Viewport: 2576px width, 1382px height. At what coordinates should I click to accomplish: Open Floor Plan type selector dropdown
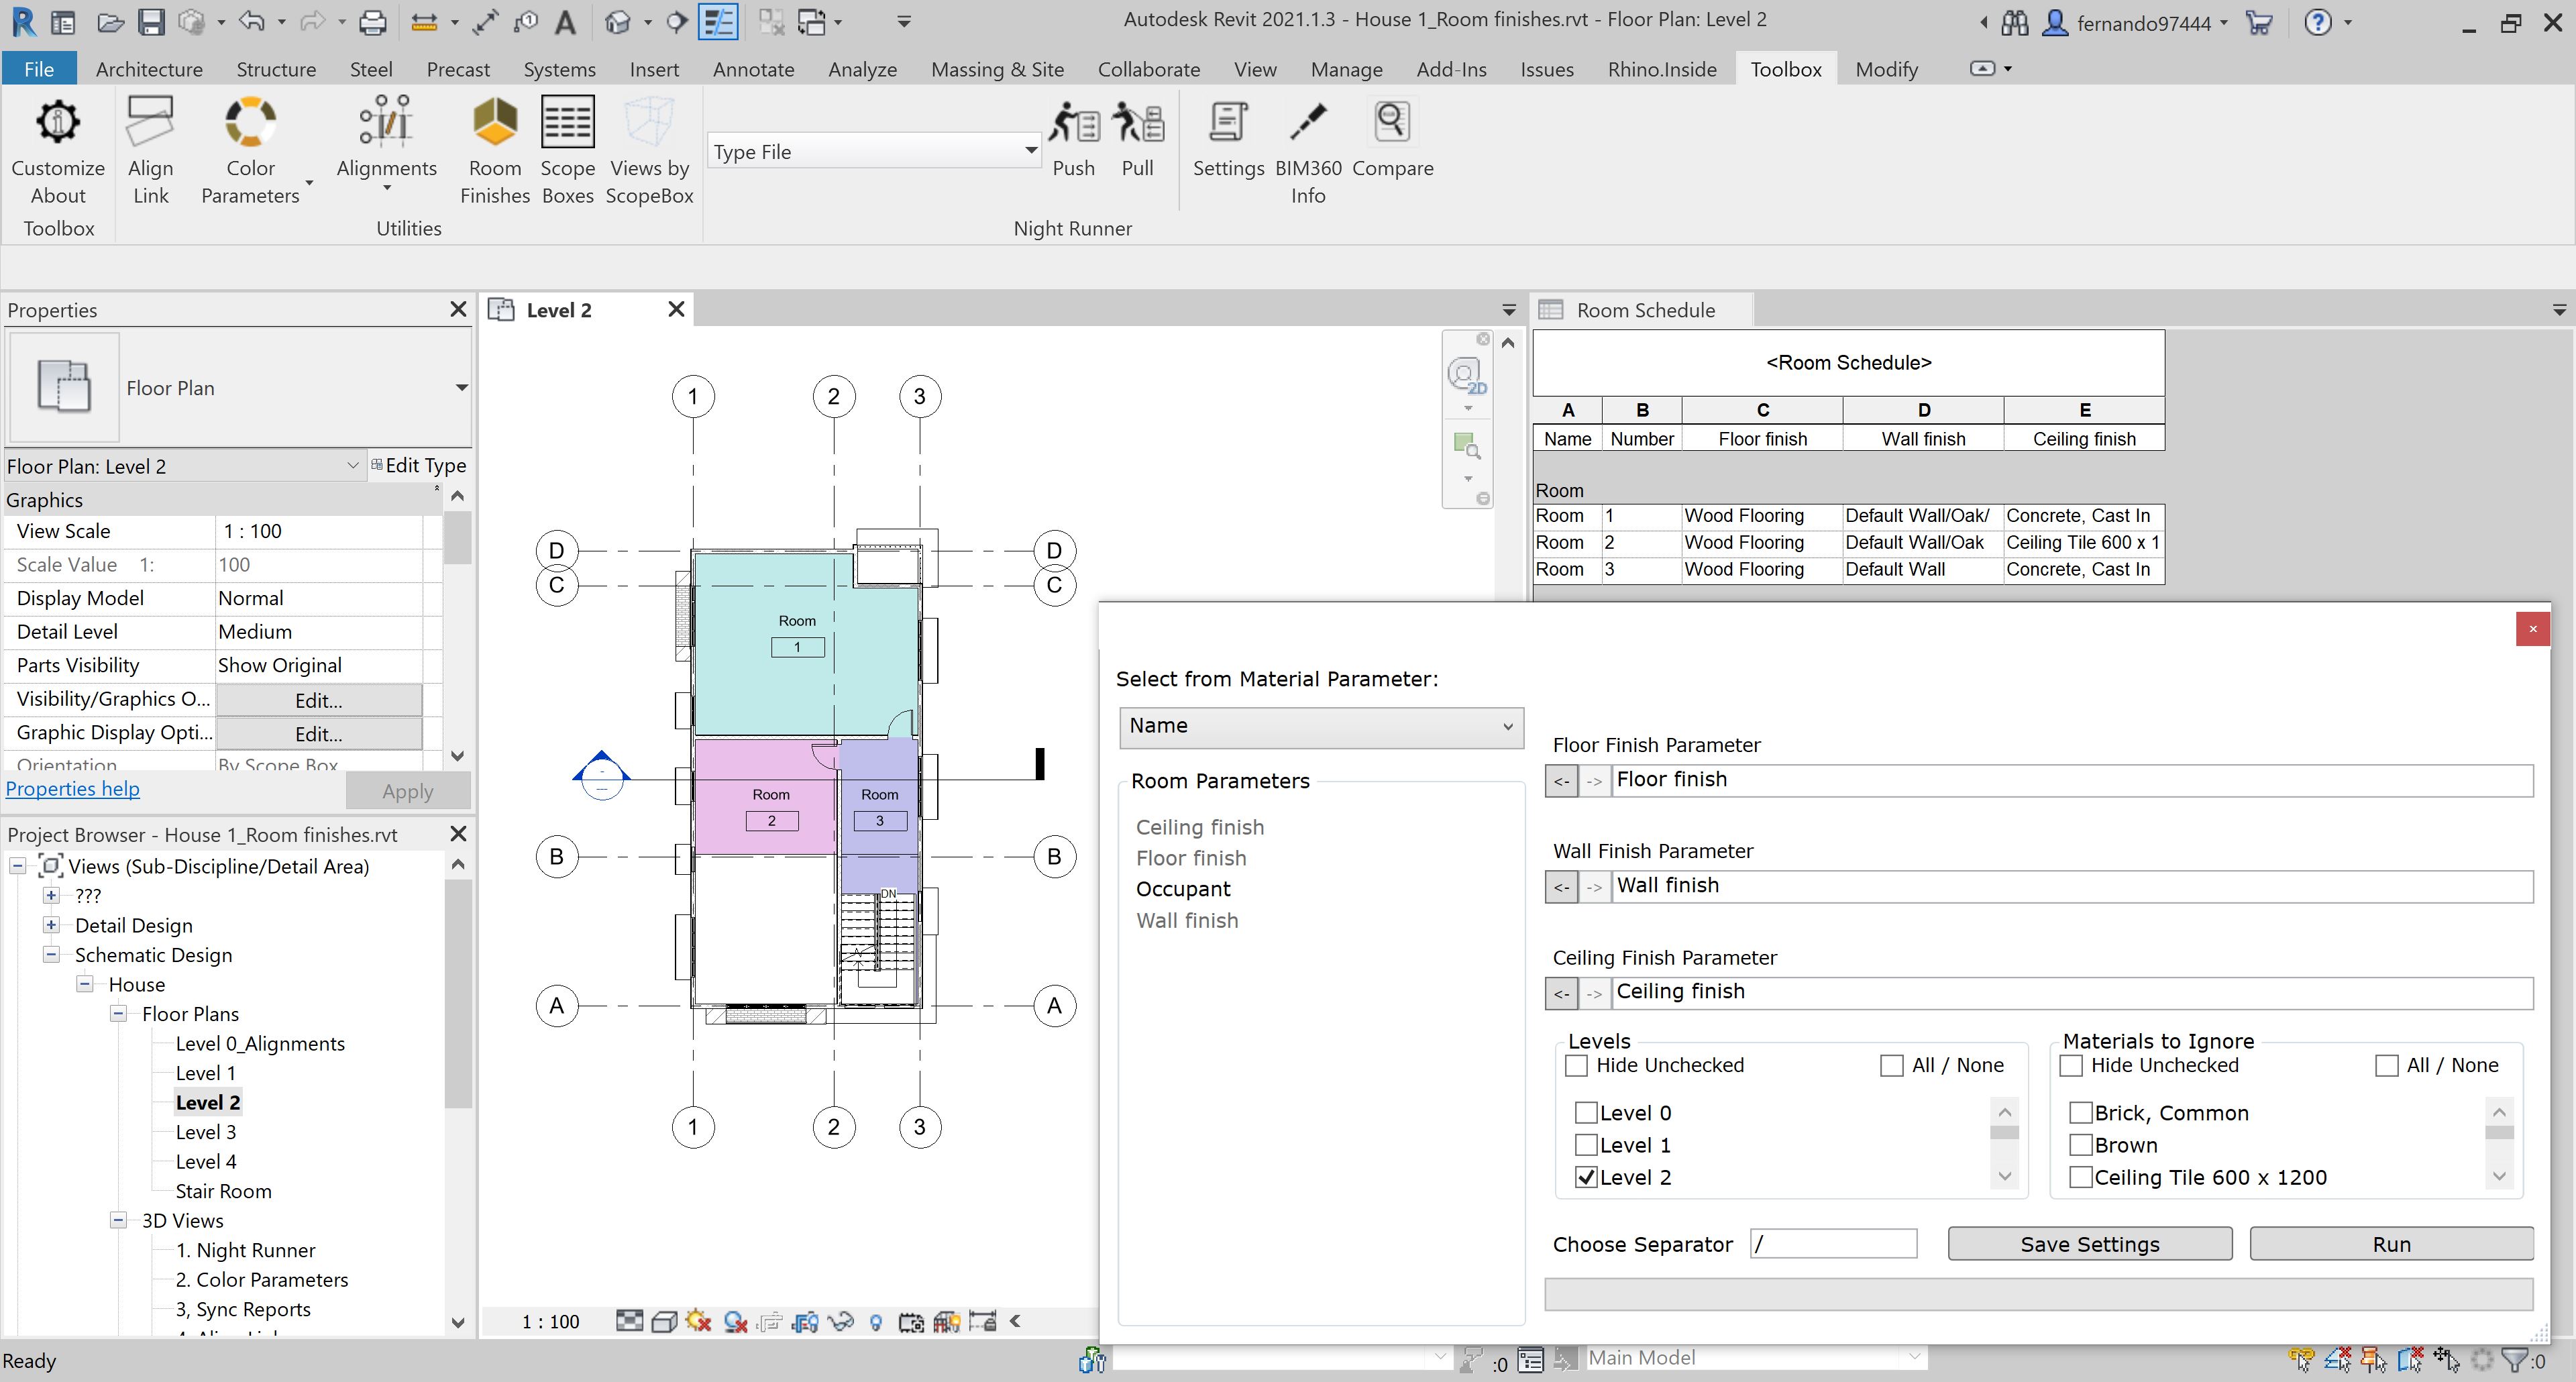(461, 388)
